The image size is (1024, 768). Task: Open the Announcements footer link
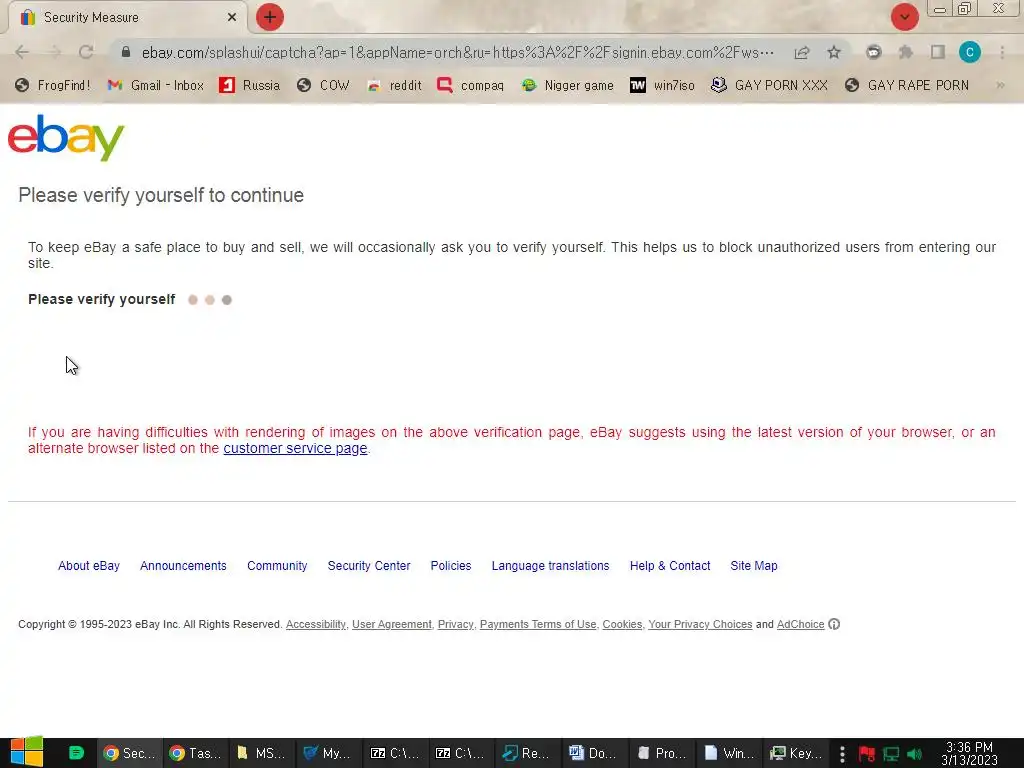[184, 566]
